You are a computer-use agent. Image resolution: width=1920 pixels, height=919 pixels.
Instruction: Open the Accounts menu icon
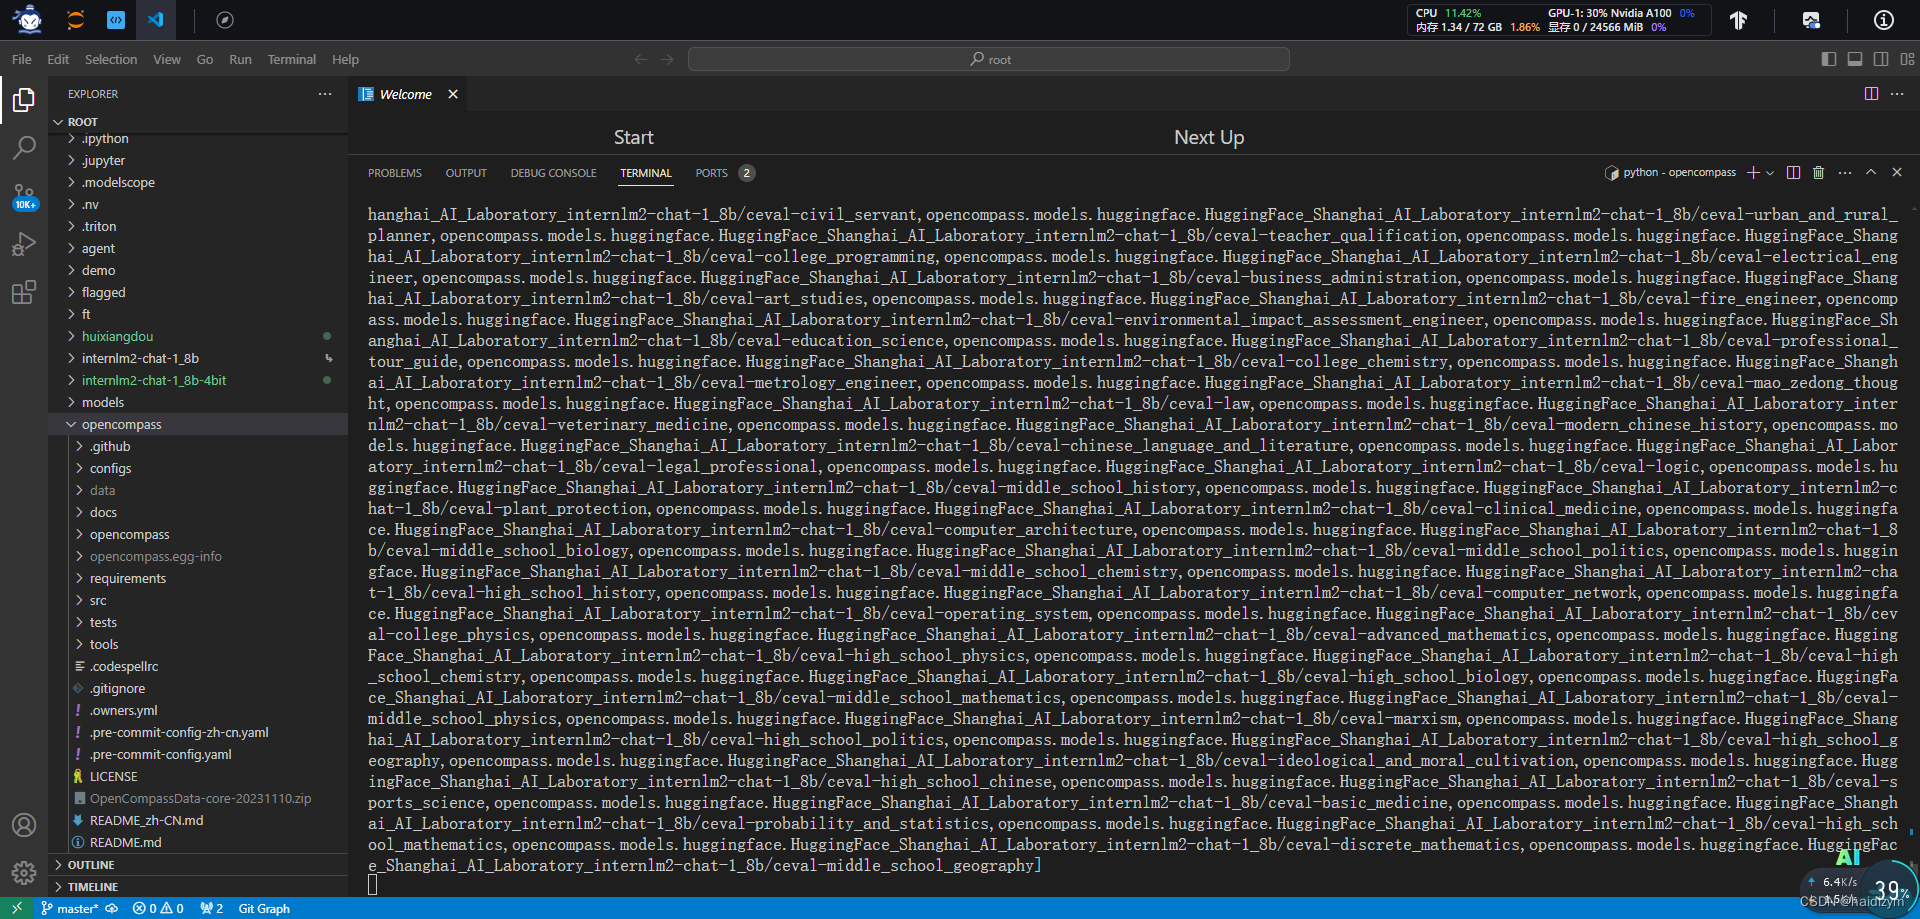(x=24, y=825)
